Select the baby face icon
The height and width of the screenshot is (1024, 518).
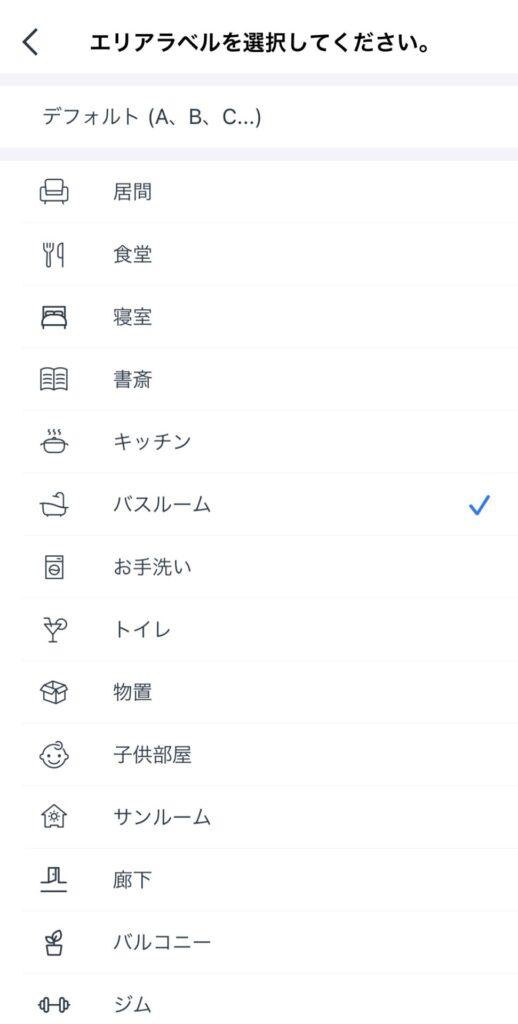54,755
